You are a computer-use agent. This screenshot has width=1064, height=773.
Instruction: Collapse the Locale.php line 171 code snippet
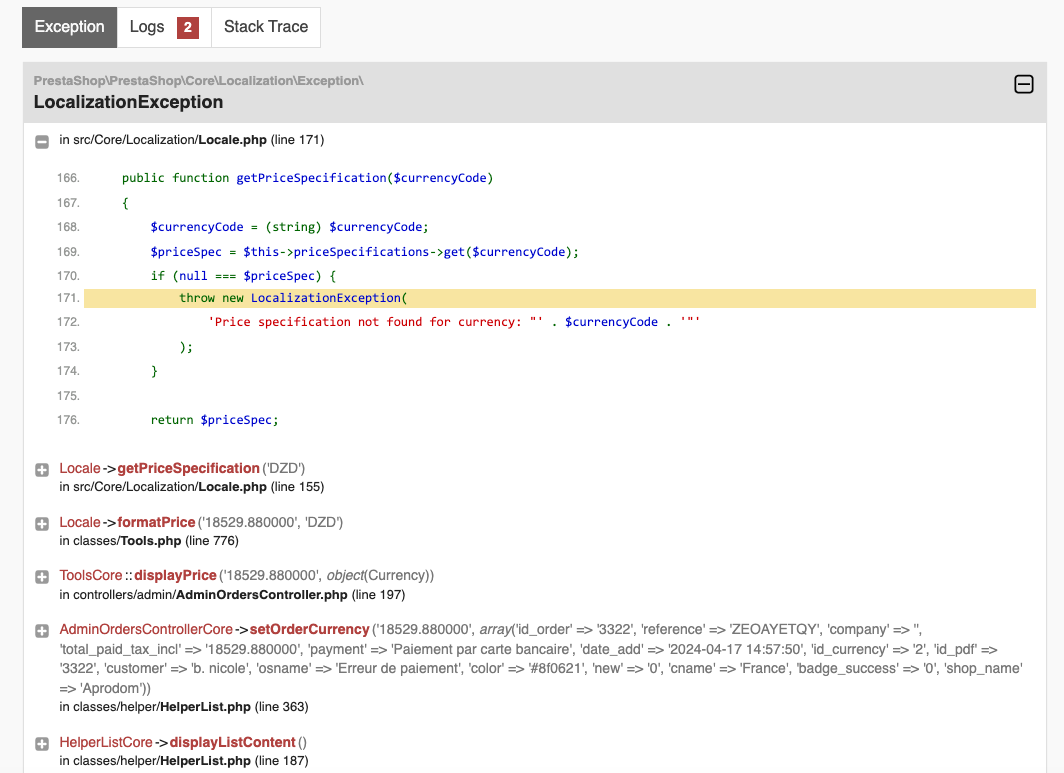pyautogui.click(x=42, y=141)
